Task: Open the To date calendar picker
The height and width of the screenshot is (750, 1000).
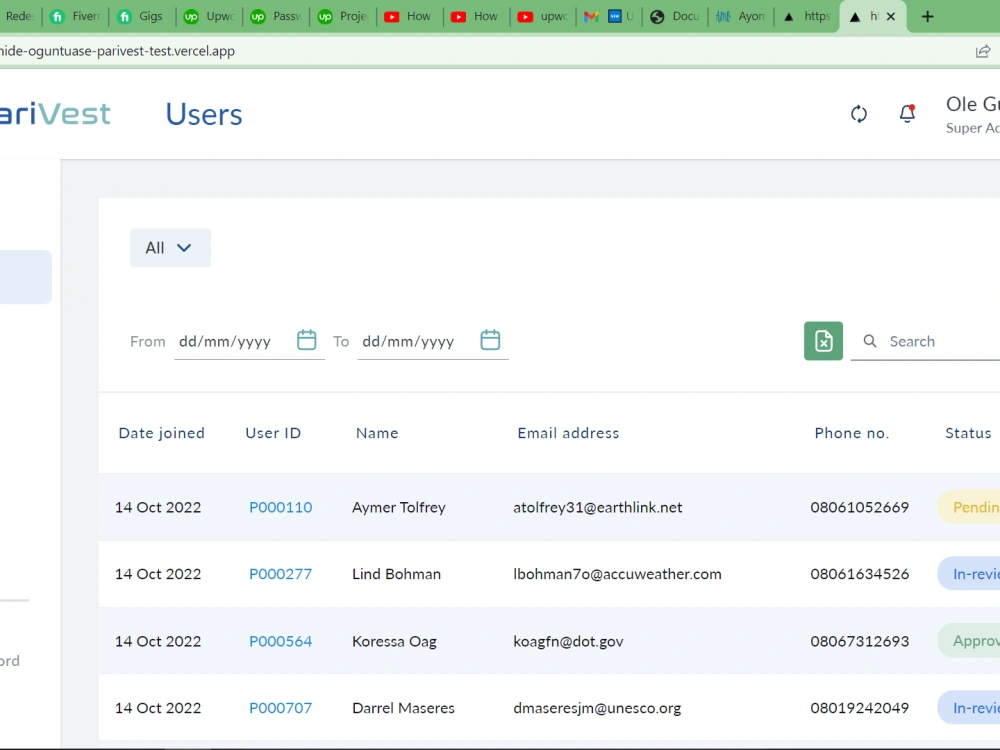Action: click(x=490, y=340)
